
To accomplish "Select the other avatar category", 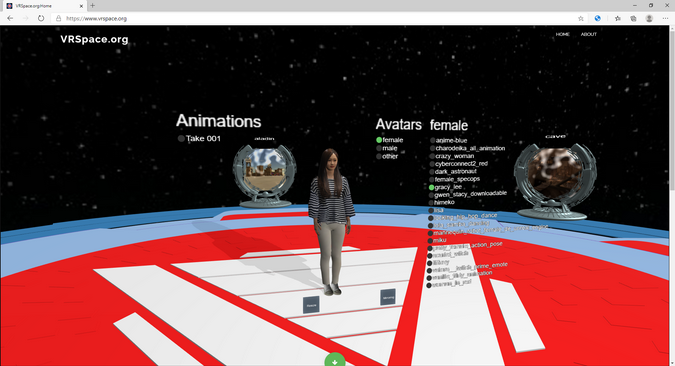I will click(x=387, y=156).
